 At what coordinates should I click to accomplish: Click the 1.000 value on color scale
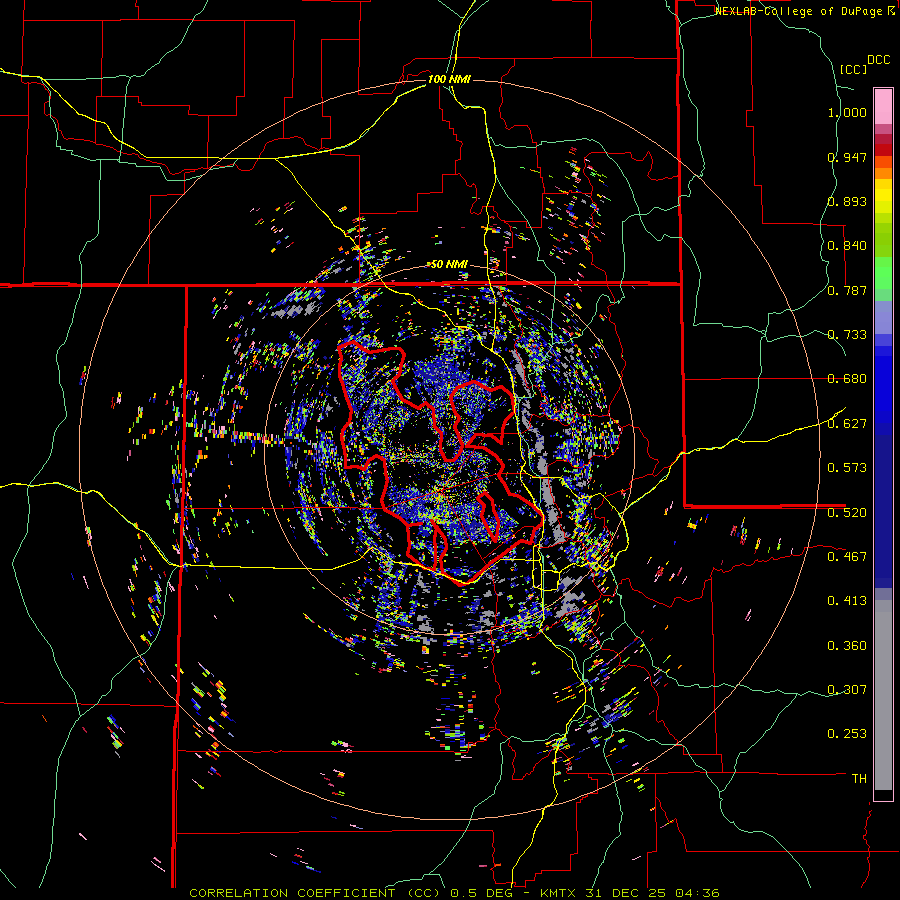(x=847, y=112)
